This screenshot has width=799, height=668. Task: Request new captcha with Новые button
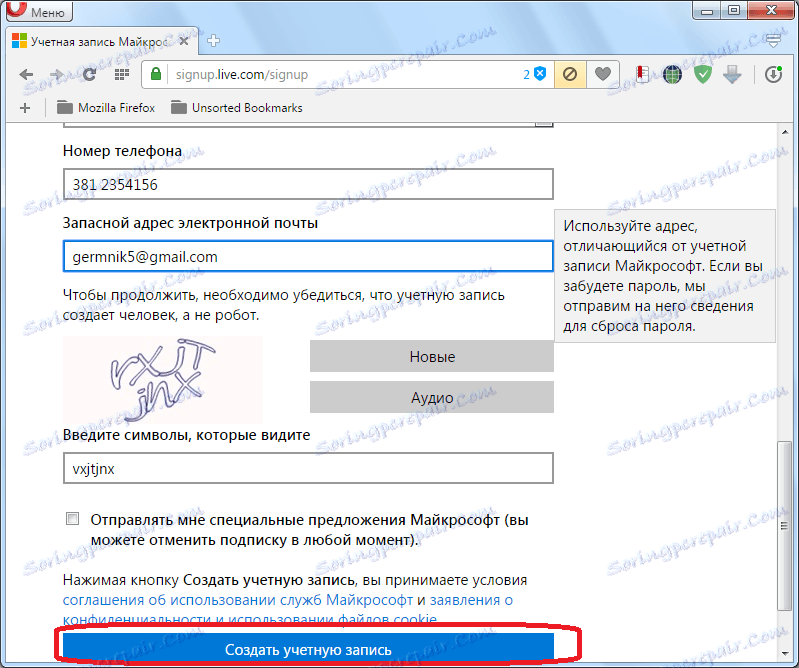(x=432, y=357)
